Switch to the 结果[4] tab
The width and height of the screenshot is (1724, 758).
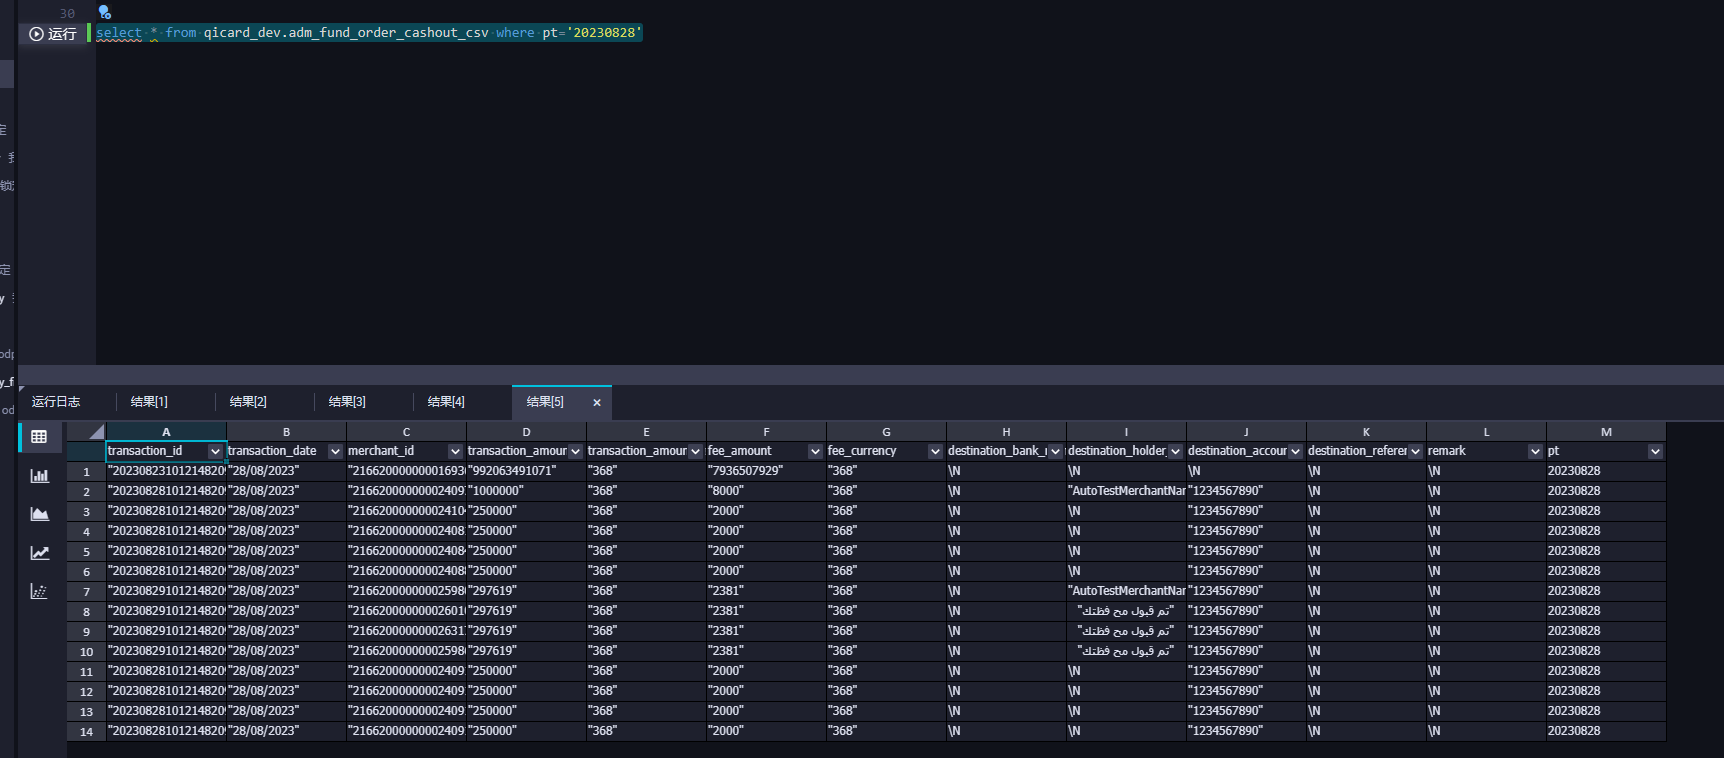[x=446, y=402]
